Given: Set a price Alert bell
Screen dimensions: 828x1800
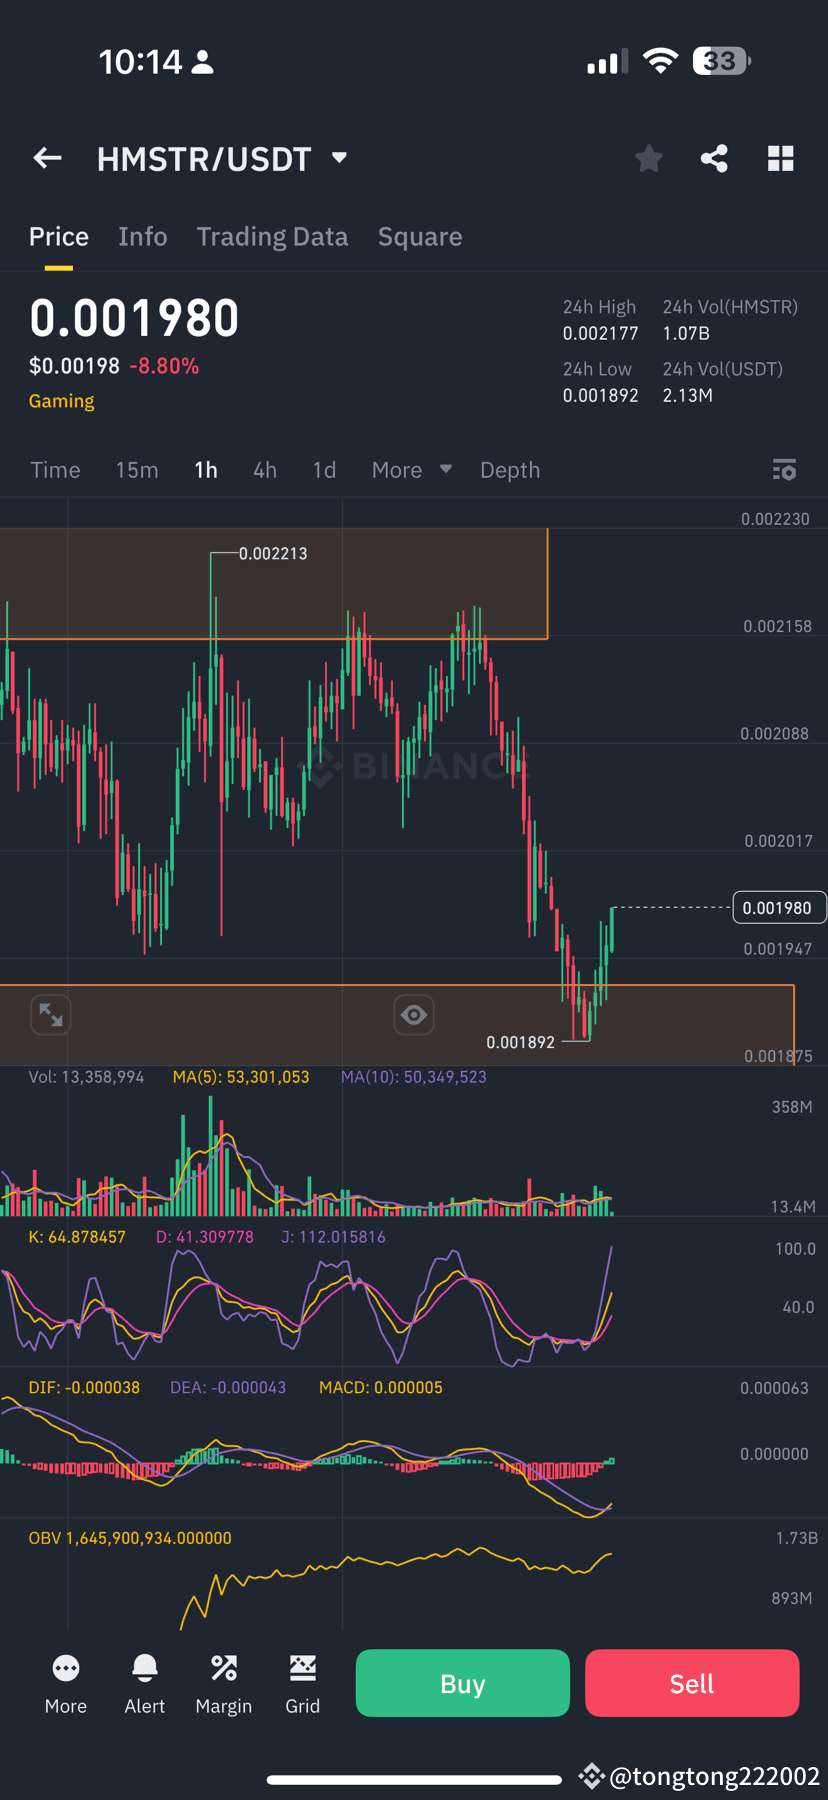Looking at the screenshot, I should point(145,1668).
